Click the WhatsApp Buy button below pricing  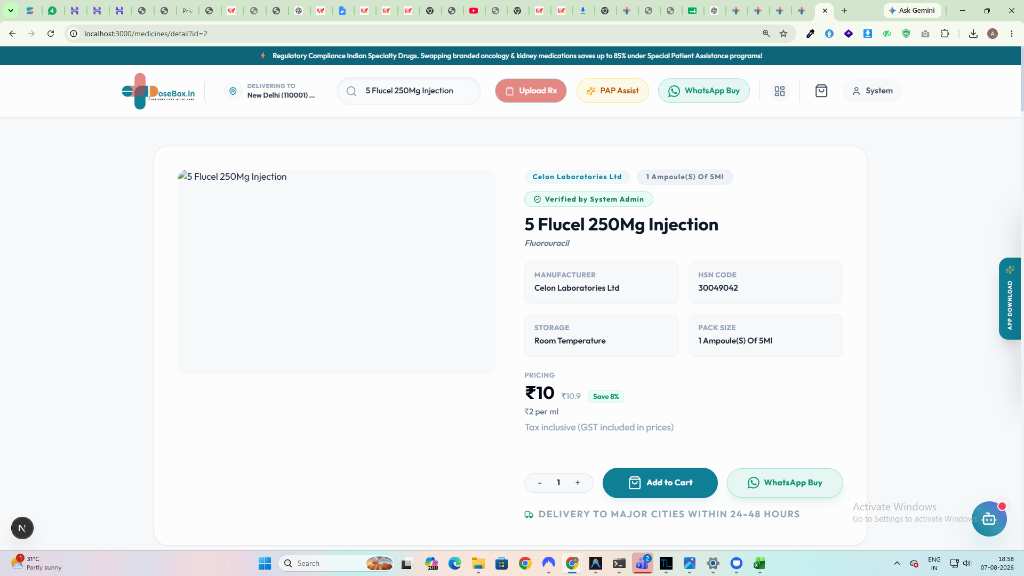click(x=784, y=483)
